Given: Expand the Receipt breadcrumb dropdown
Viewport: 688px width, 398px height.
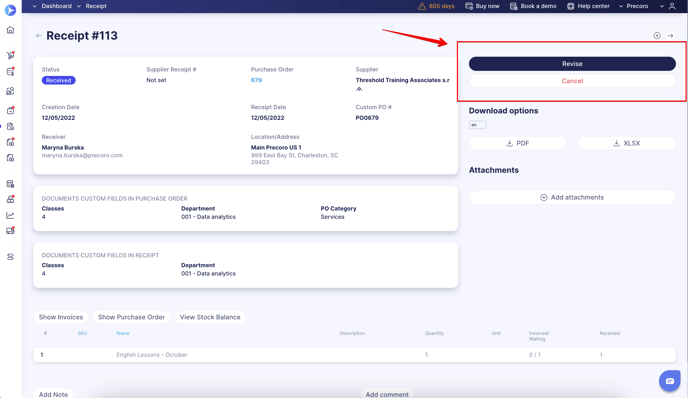Looking at the screenshot, I should tap(79, 6).
